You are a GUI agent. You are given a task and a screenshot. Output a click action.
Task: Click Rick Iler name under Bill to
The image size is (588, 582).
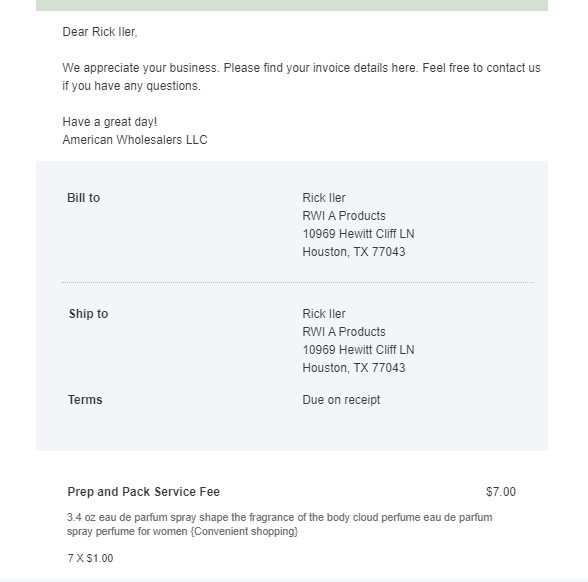[324, 198]
